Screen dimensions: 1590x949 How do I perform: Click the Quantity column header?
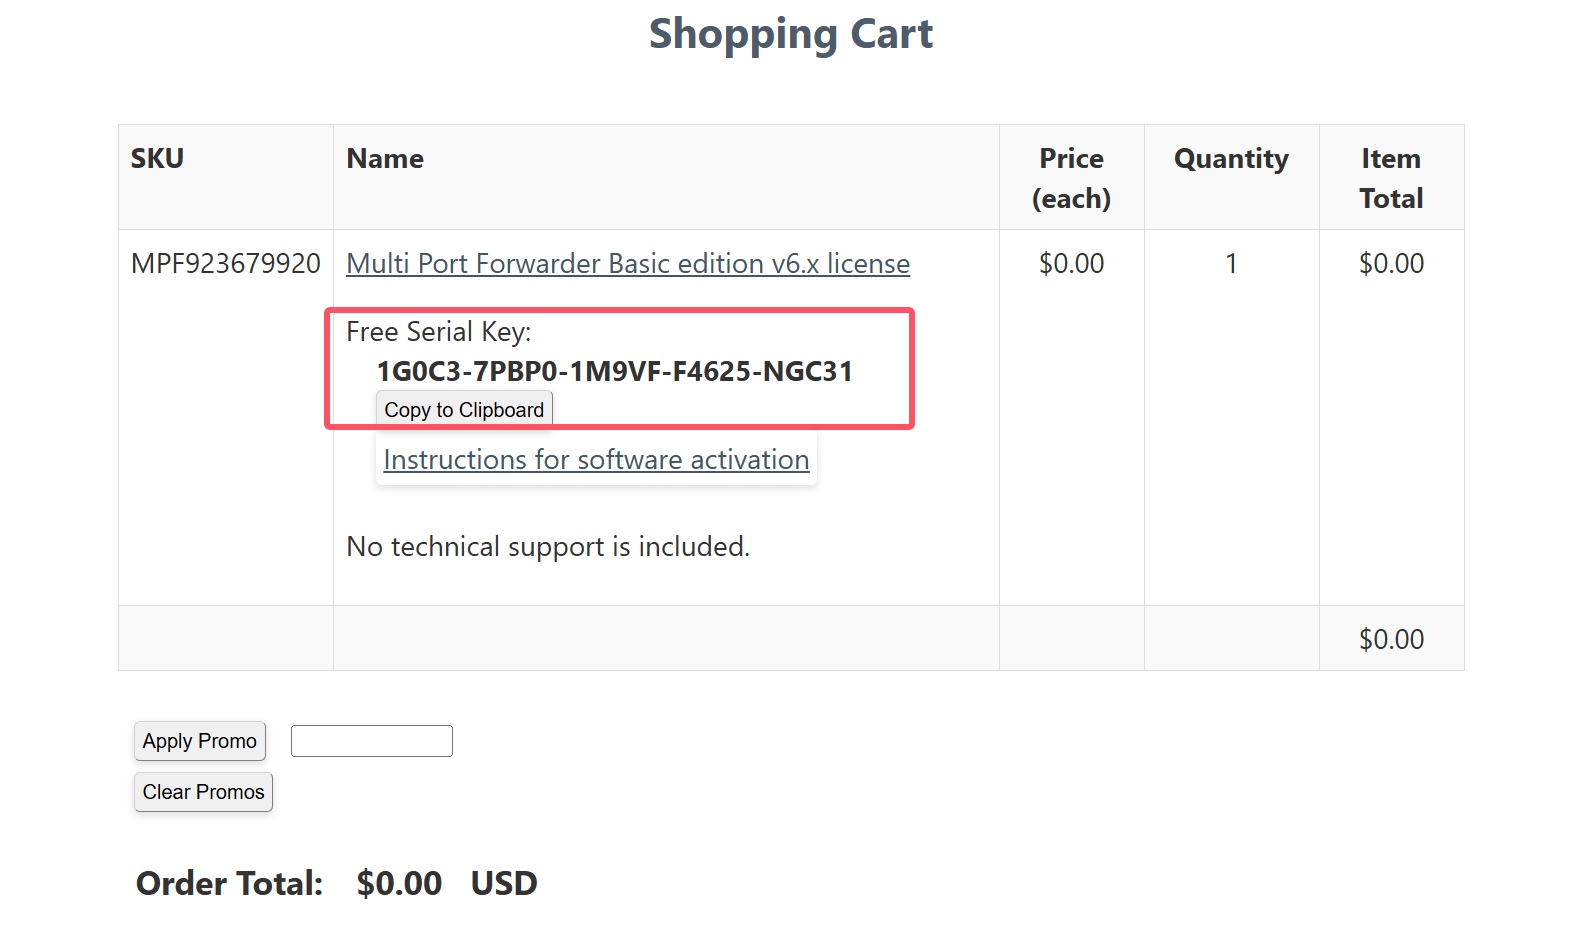[1231, 159]
